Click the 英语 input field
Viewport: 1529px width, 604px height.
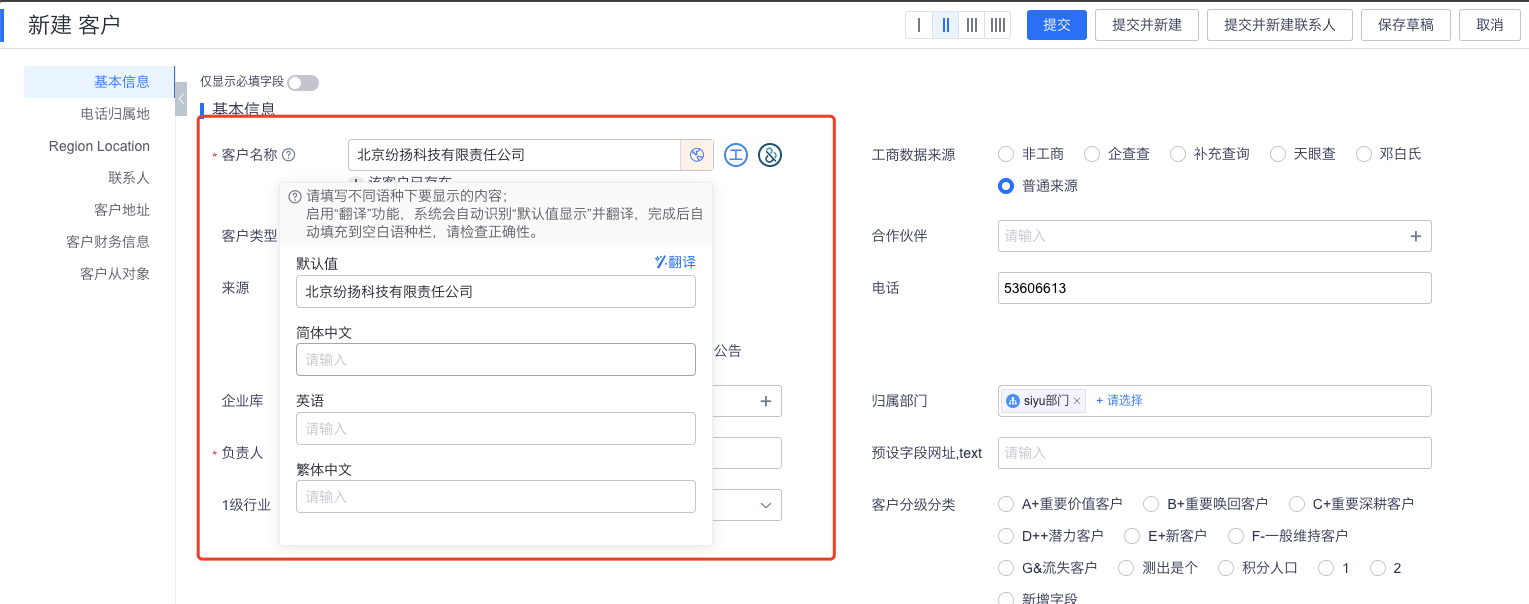[x=495, y=428]
